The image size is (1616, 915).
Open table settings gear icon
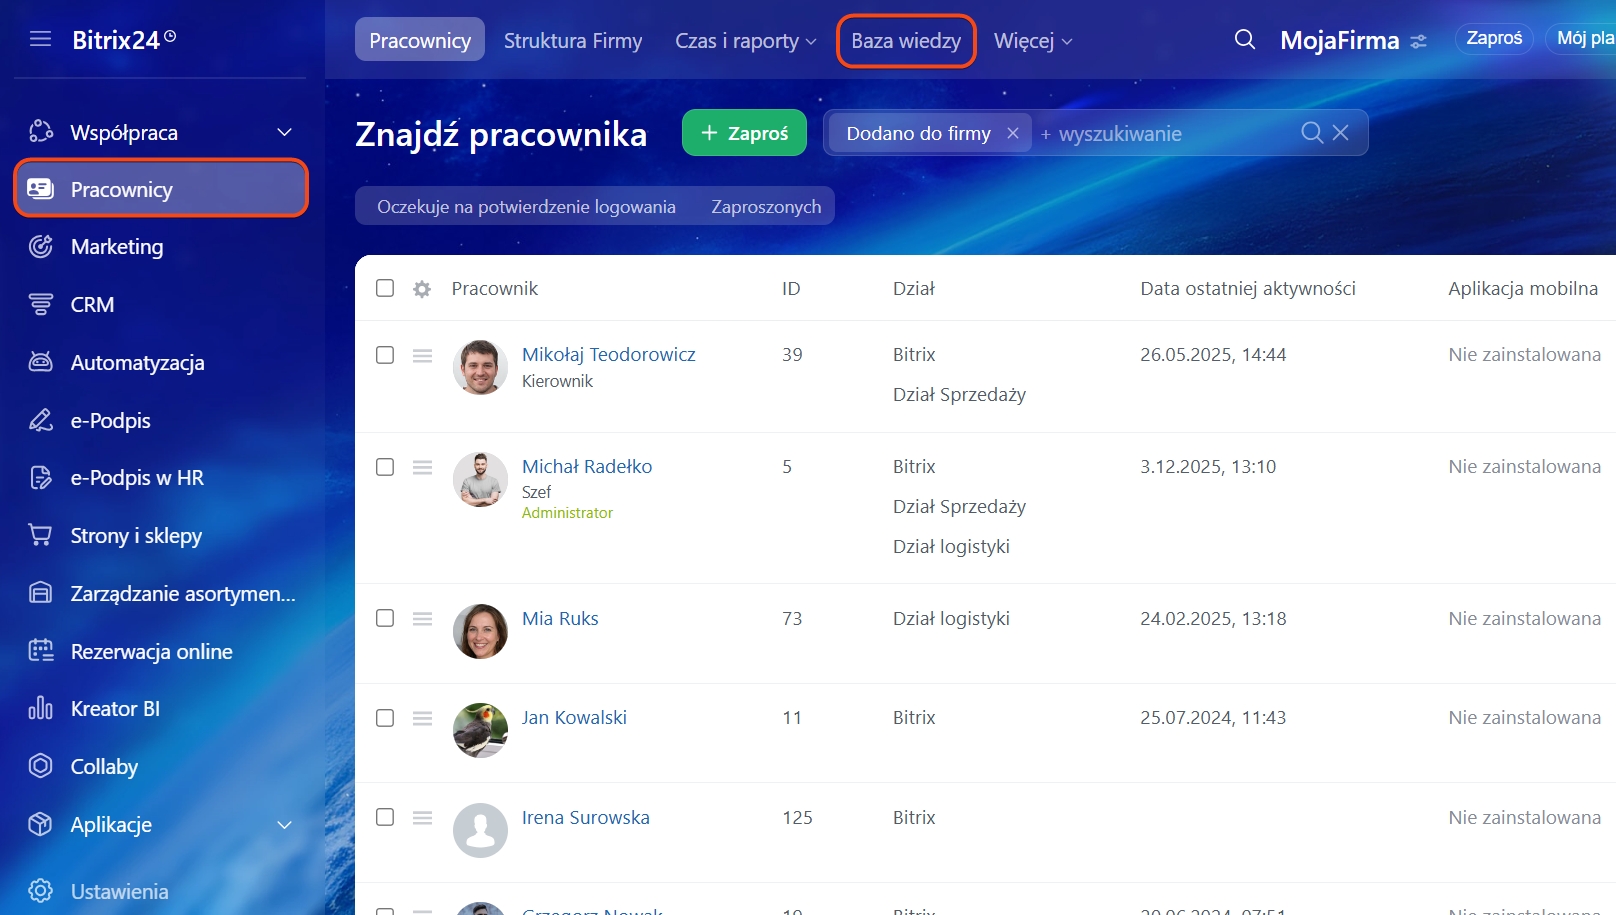pyautogui.click(x=422, y=289)
